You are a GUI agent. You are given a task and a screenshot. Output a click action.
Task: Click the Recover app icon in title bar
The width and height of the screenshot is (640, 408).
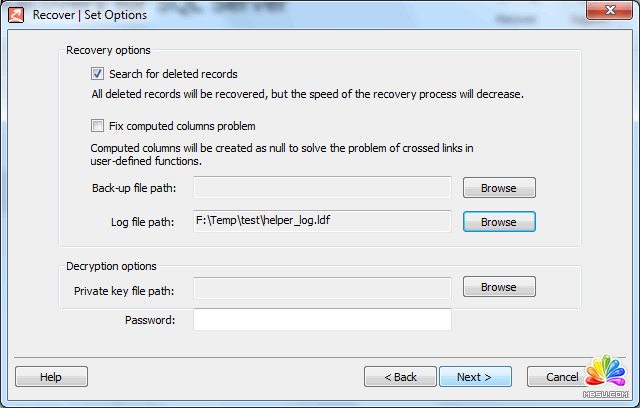pos(16,15)
